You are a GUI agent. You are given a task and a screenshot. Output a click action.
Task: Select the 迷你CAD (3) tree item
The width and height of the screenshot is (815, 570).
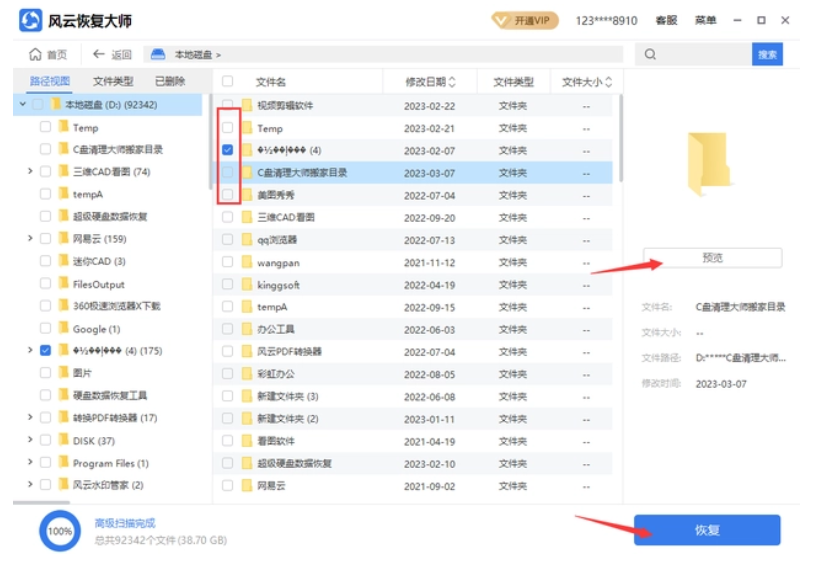99,261
